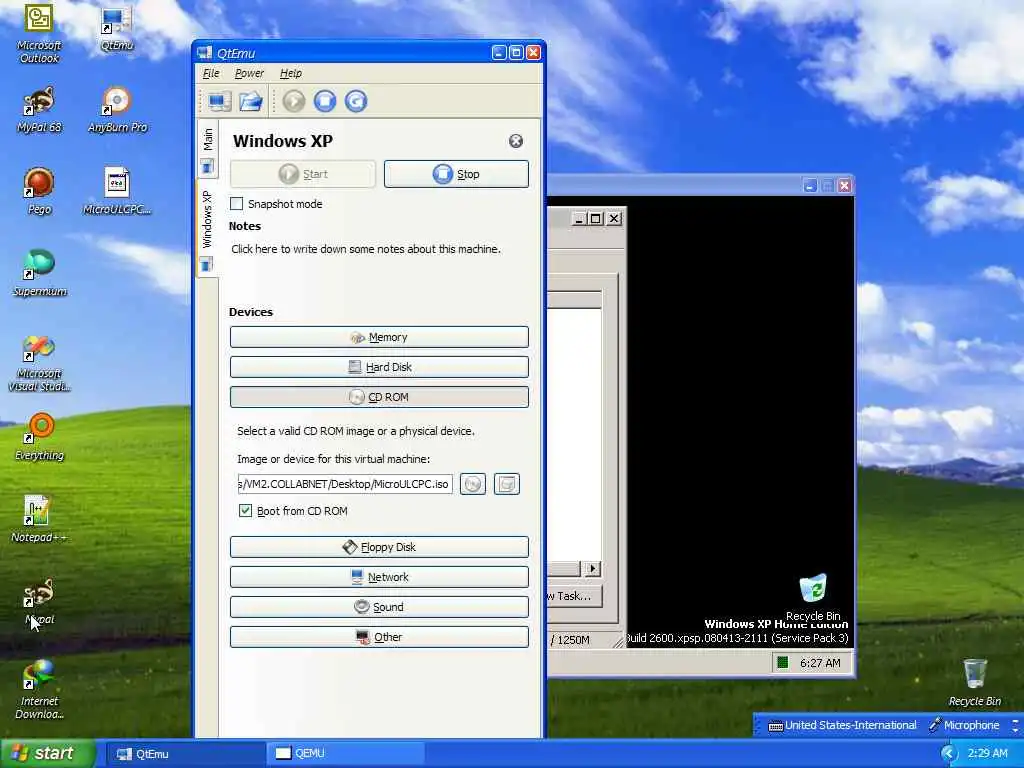Expand the Floppy Disk device section
This screenshot has height=768, width=1024.
[379, 547]
